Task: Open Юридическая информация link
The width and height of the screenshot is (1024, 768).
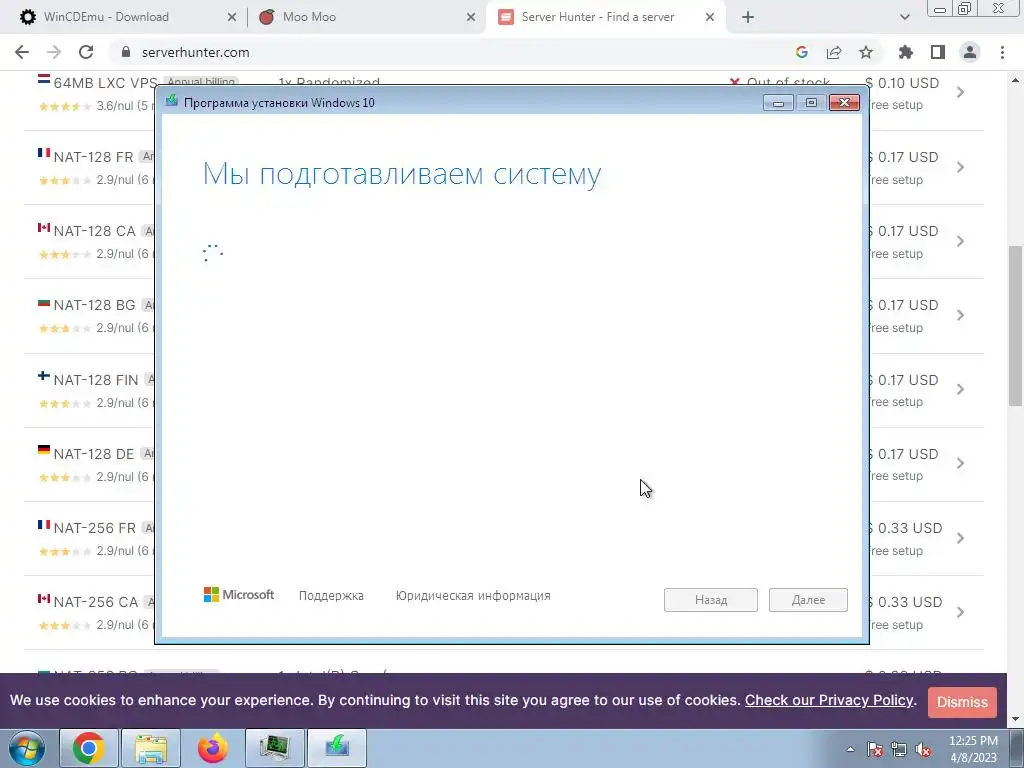Action: coord(473,596)
